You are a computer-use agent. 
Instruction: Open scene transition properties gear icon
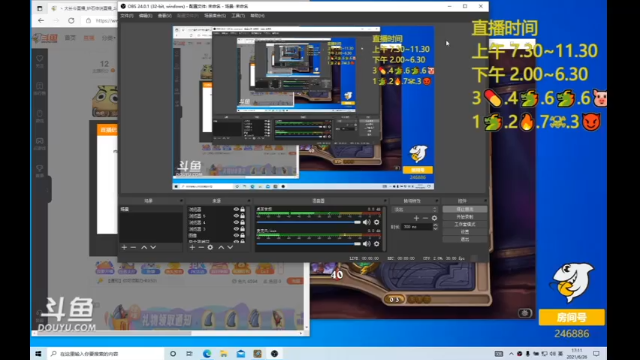(434, 218)
